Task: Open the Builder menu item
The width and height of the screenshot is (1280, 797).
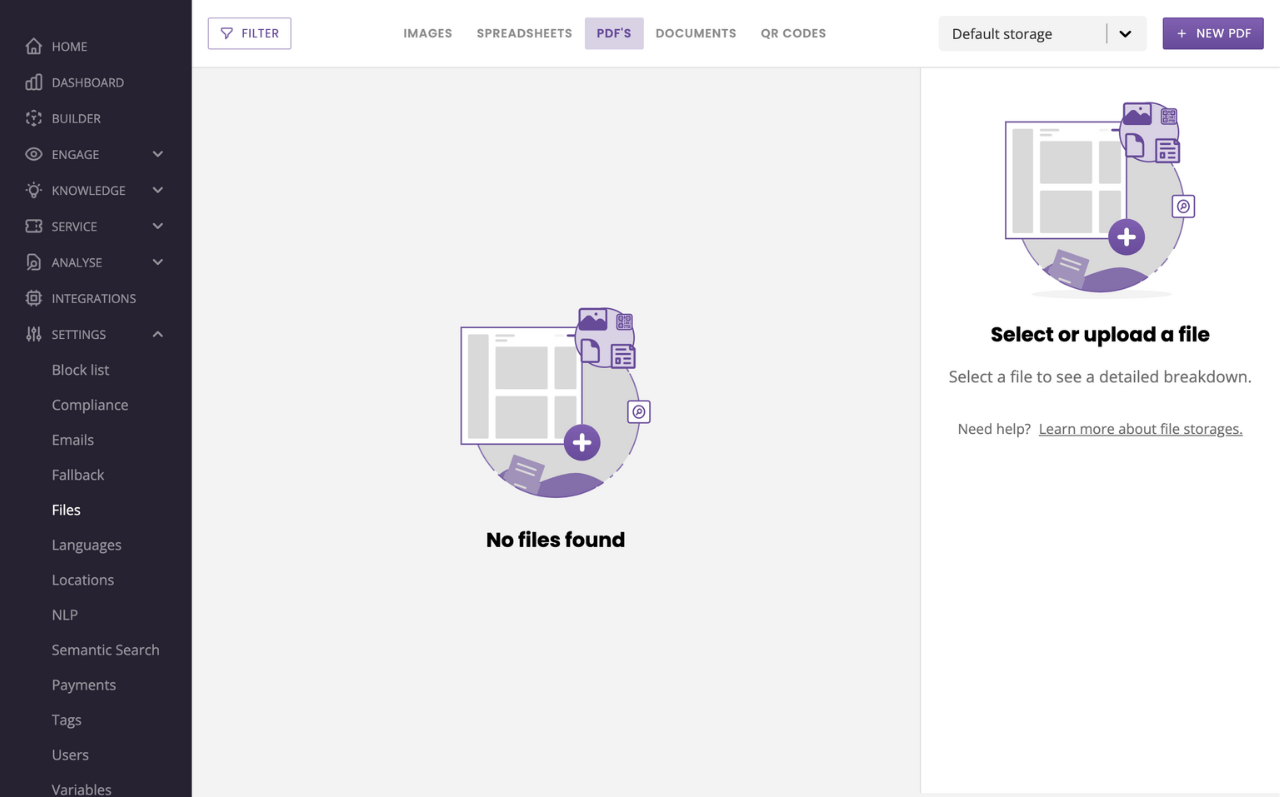Action: 76,118
